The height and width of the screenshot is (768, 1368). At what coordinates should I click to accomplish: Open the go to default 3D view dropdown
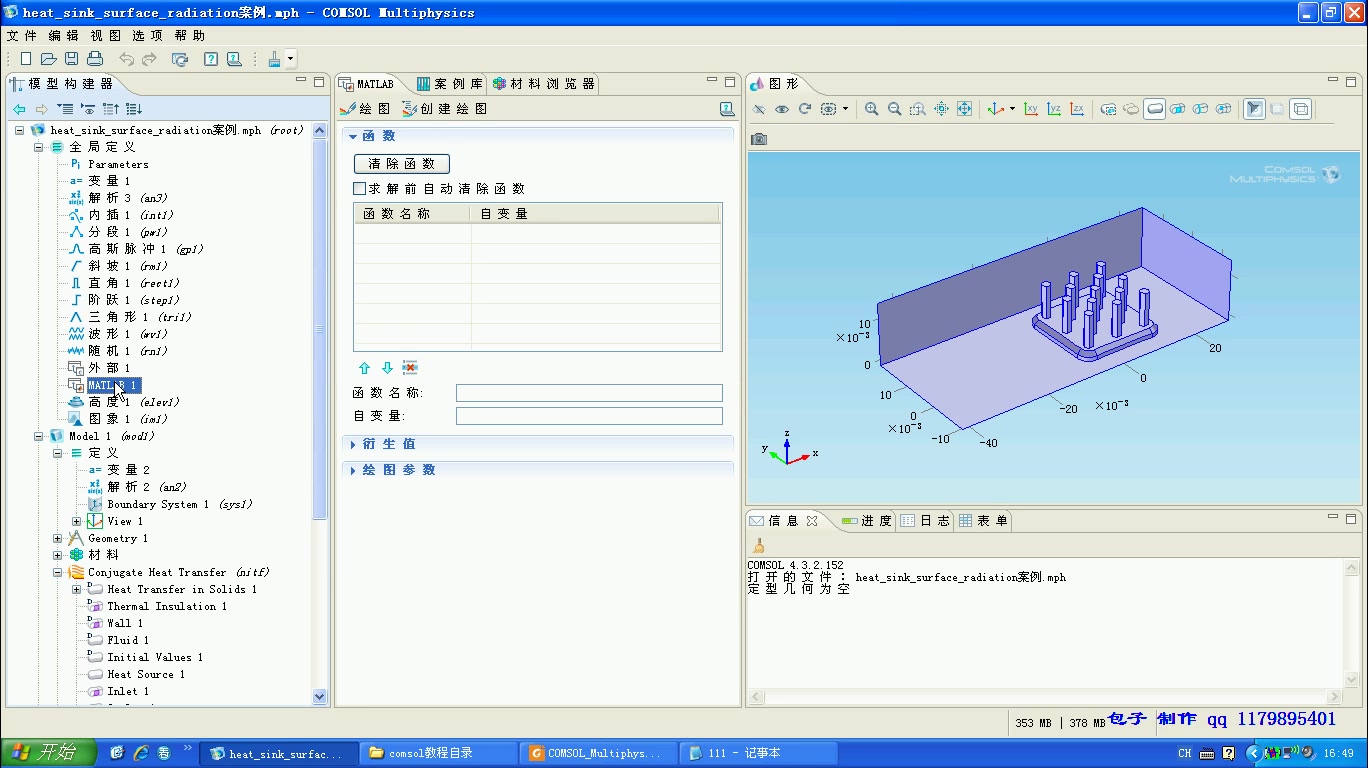coord(1012,109)
